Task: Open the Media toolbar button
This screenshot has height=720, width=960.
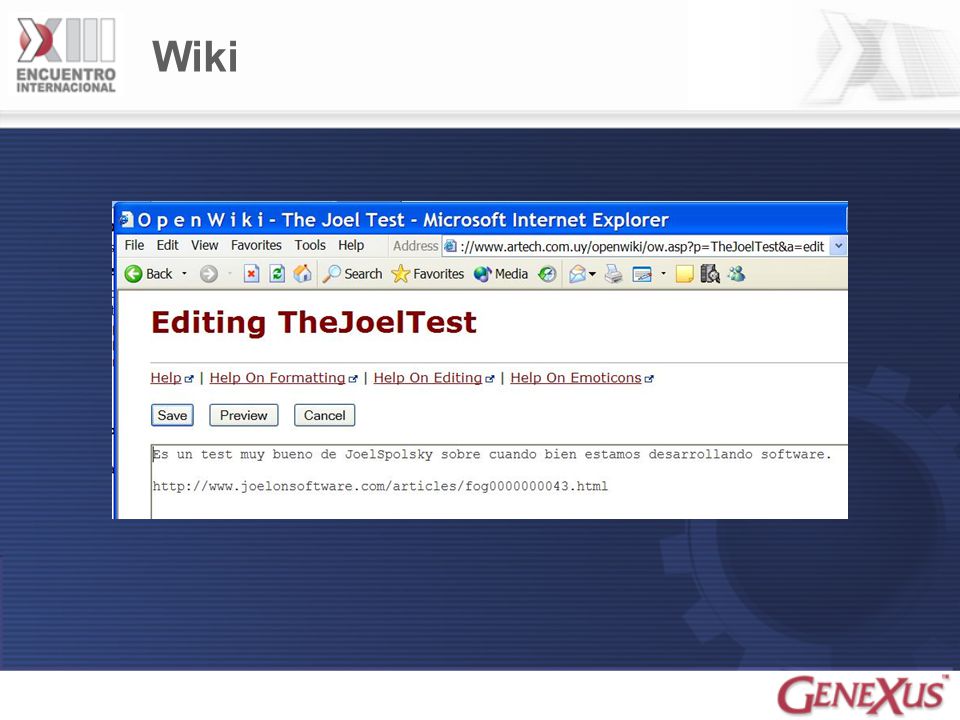Action: [x=501, y=274]
